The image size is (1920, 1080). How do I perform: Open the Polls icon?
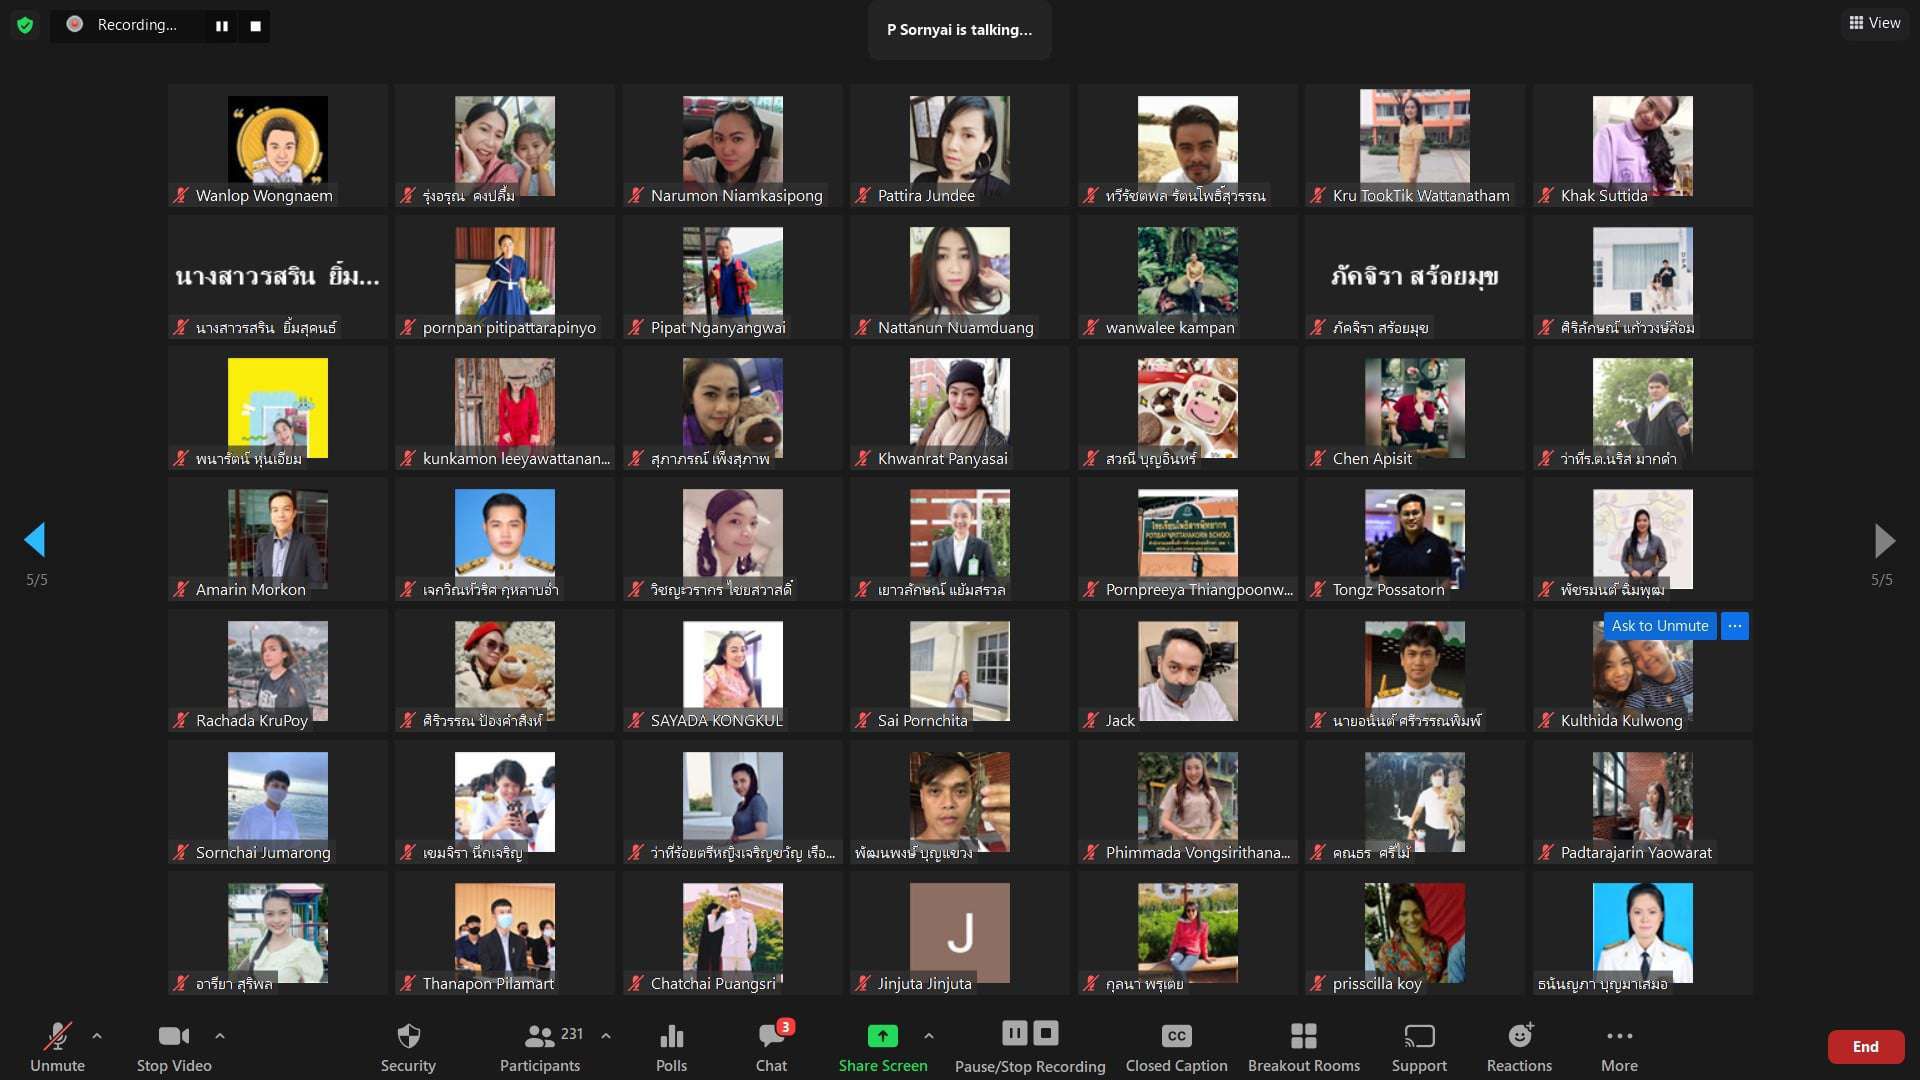coord(671,1036)
